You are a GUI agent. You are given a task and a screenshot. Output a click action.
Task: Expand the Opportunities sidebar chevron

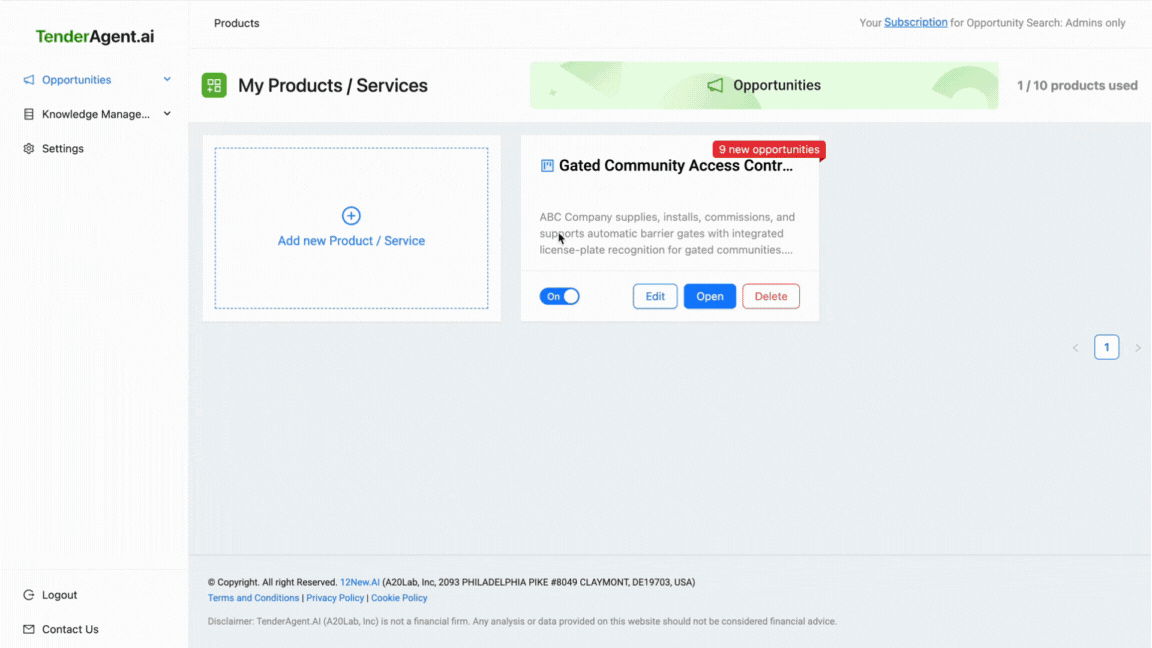167,80
